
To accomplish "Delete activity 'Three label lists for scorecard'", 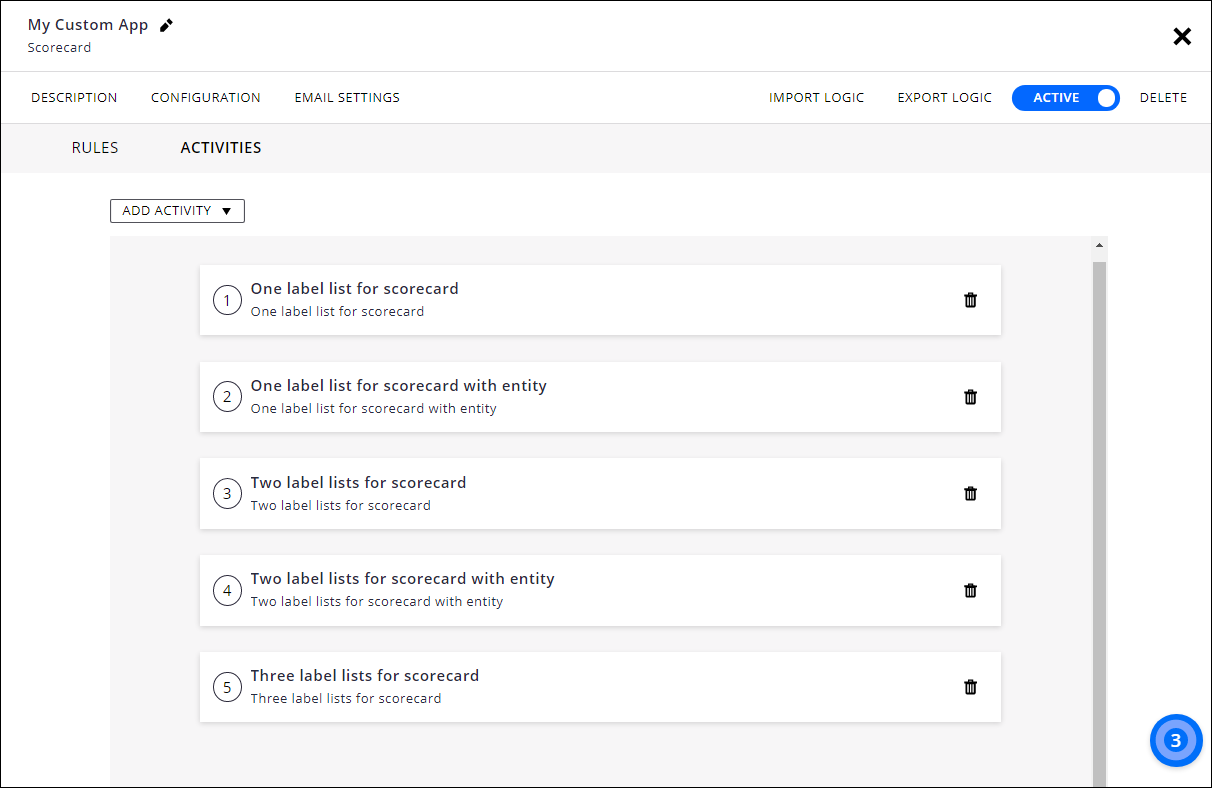I will [970, 687].
